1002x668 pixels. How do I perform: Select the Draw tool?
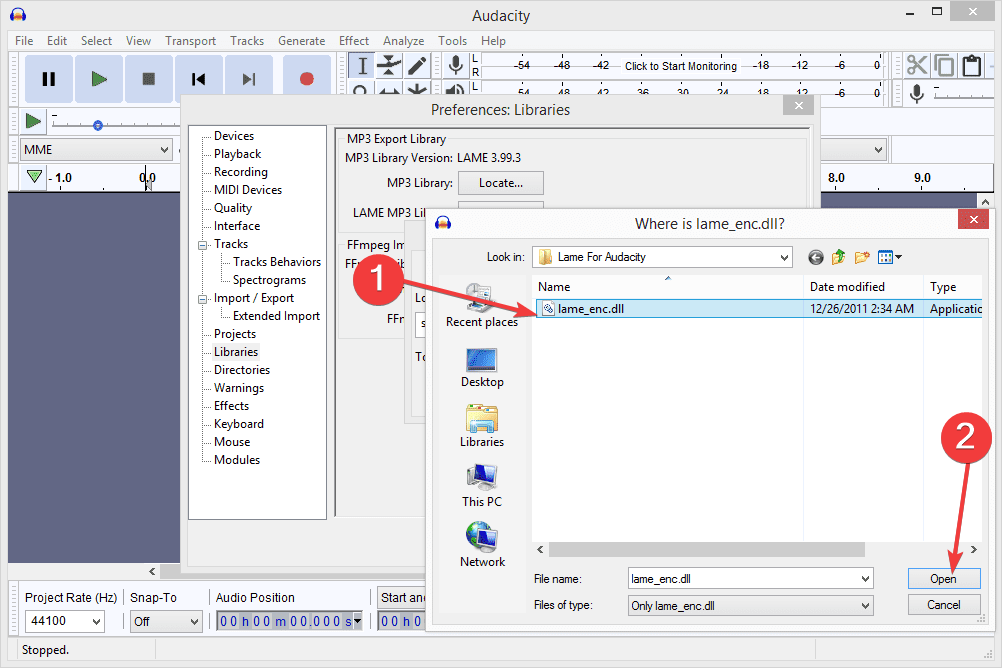417,64
